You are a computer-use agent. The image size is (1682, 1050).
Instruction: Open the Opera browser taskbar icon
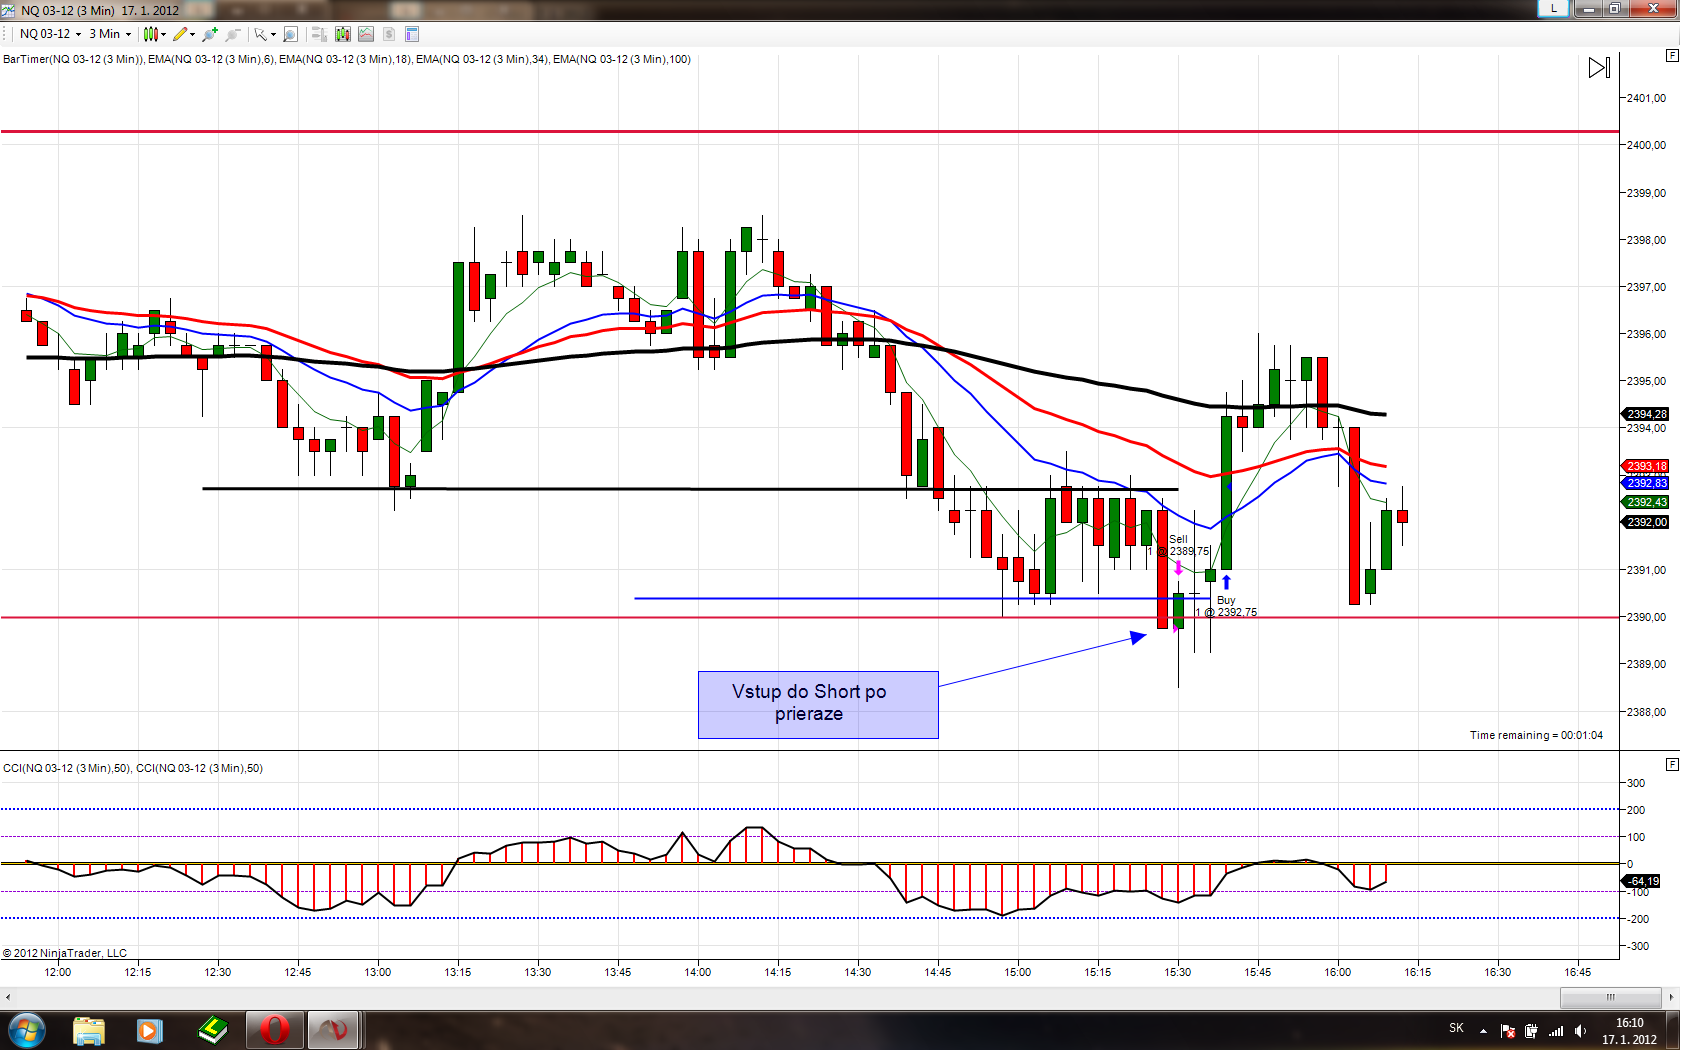(274, 1030)
